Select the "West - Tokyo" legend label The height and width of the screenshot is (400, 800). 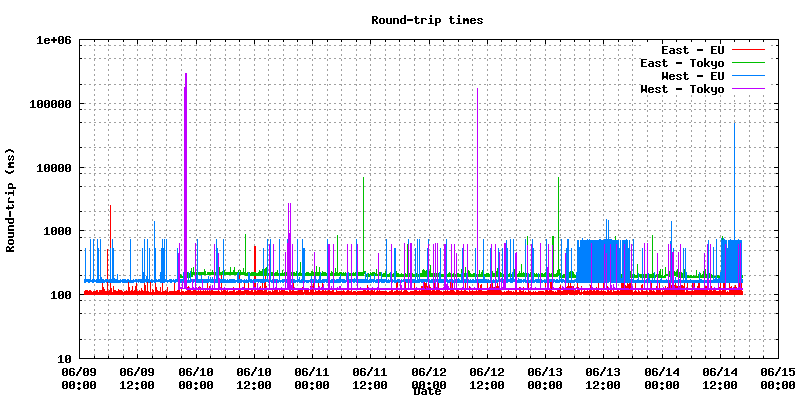click(682, 89)
